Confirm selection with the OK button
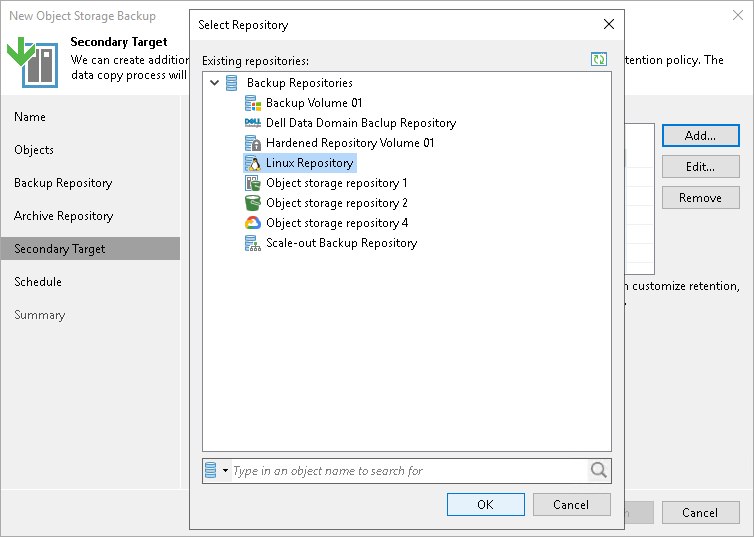754x537 pixels. [486, 504]
